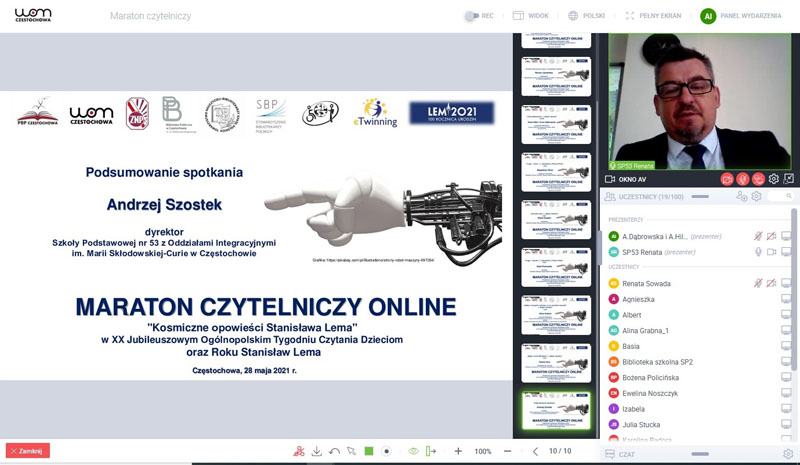
Task: Open the POLSKI language selector
Action: point(586,16)
